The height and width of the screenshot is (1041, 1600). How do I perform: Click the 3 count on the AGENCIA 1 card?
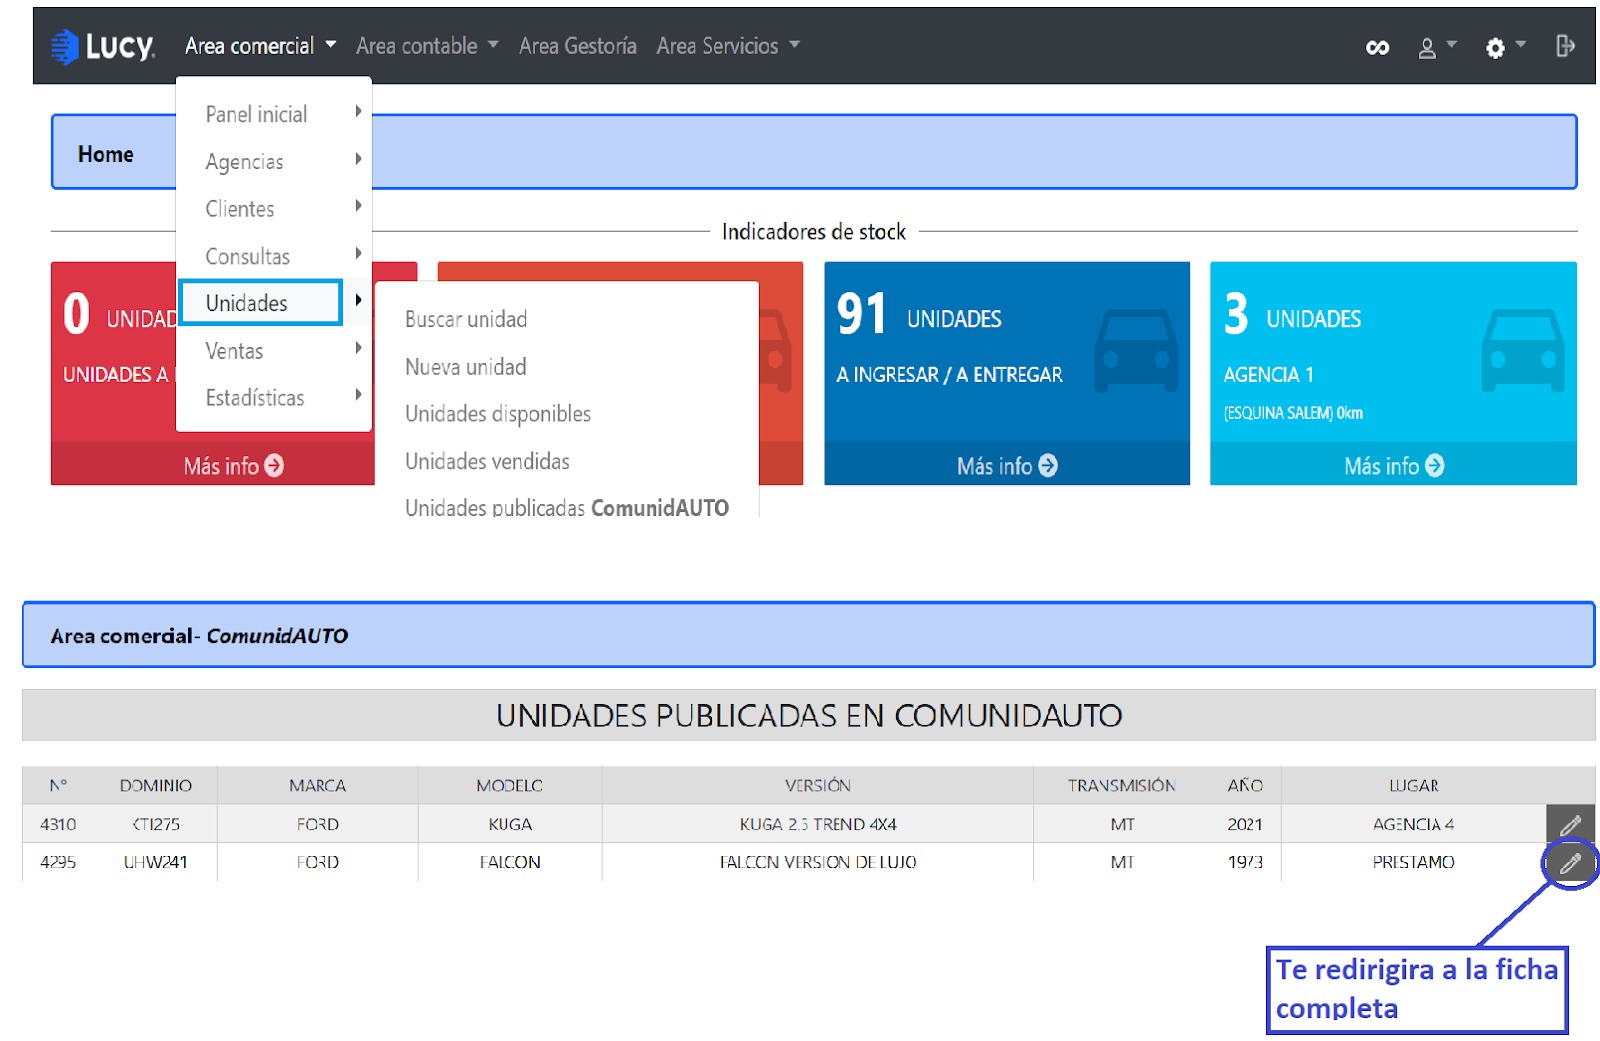click(x=1236, y=314)
